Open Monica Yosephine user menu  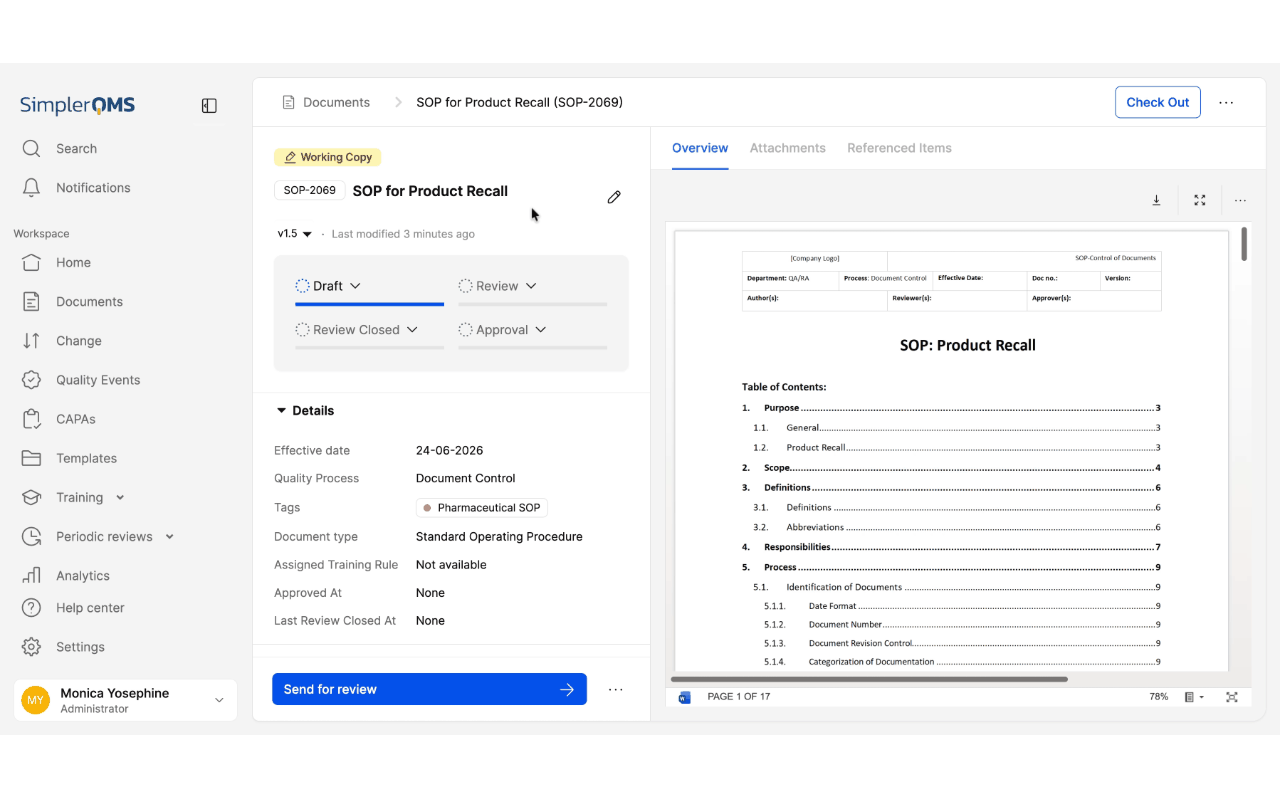126,700
